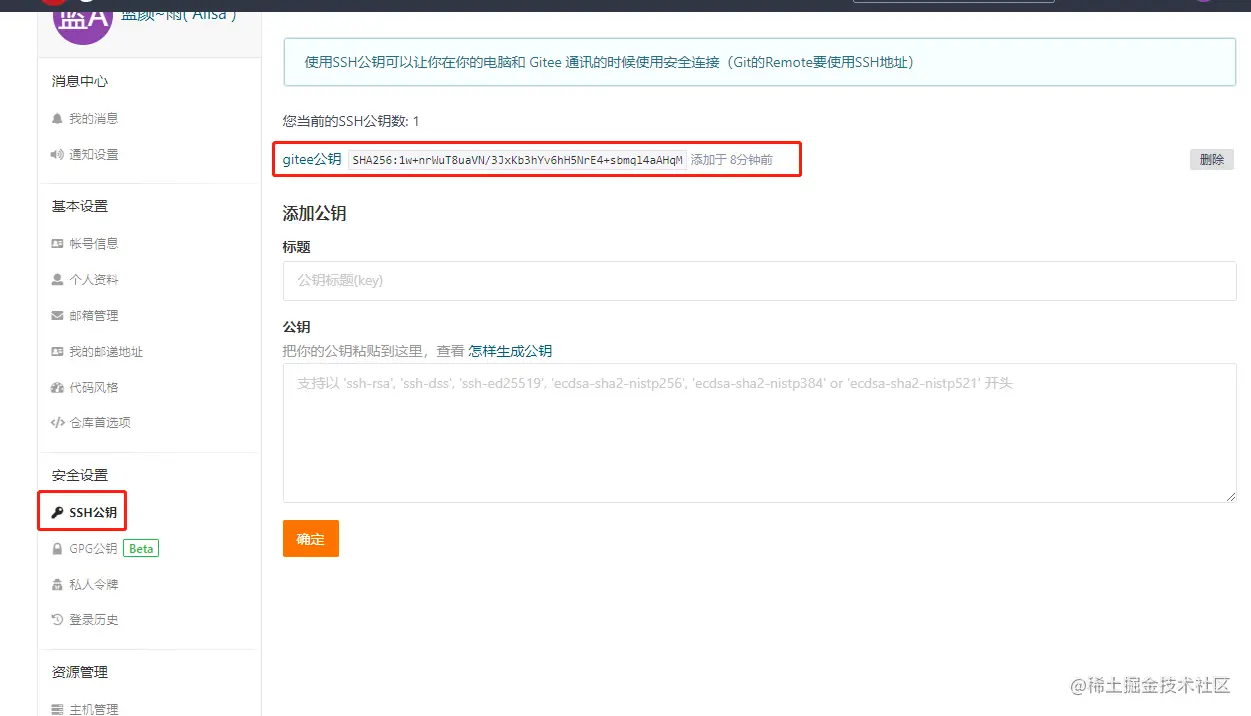Click the 您当前的SSH公钥数: 1 text
1251x716 pixels.
click(351, 121)
